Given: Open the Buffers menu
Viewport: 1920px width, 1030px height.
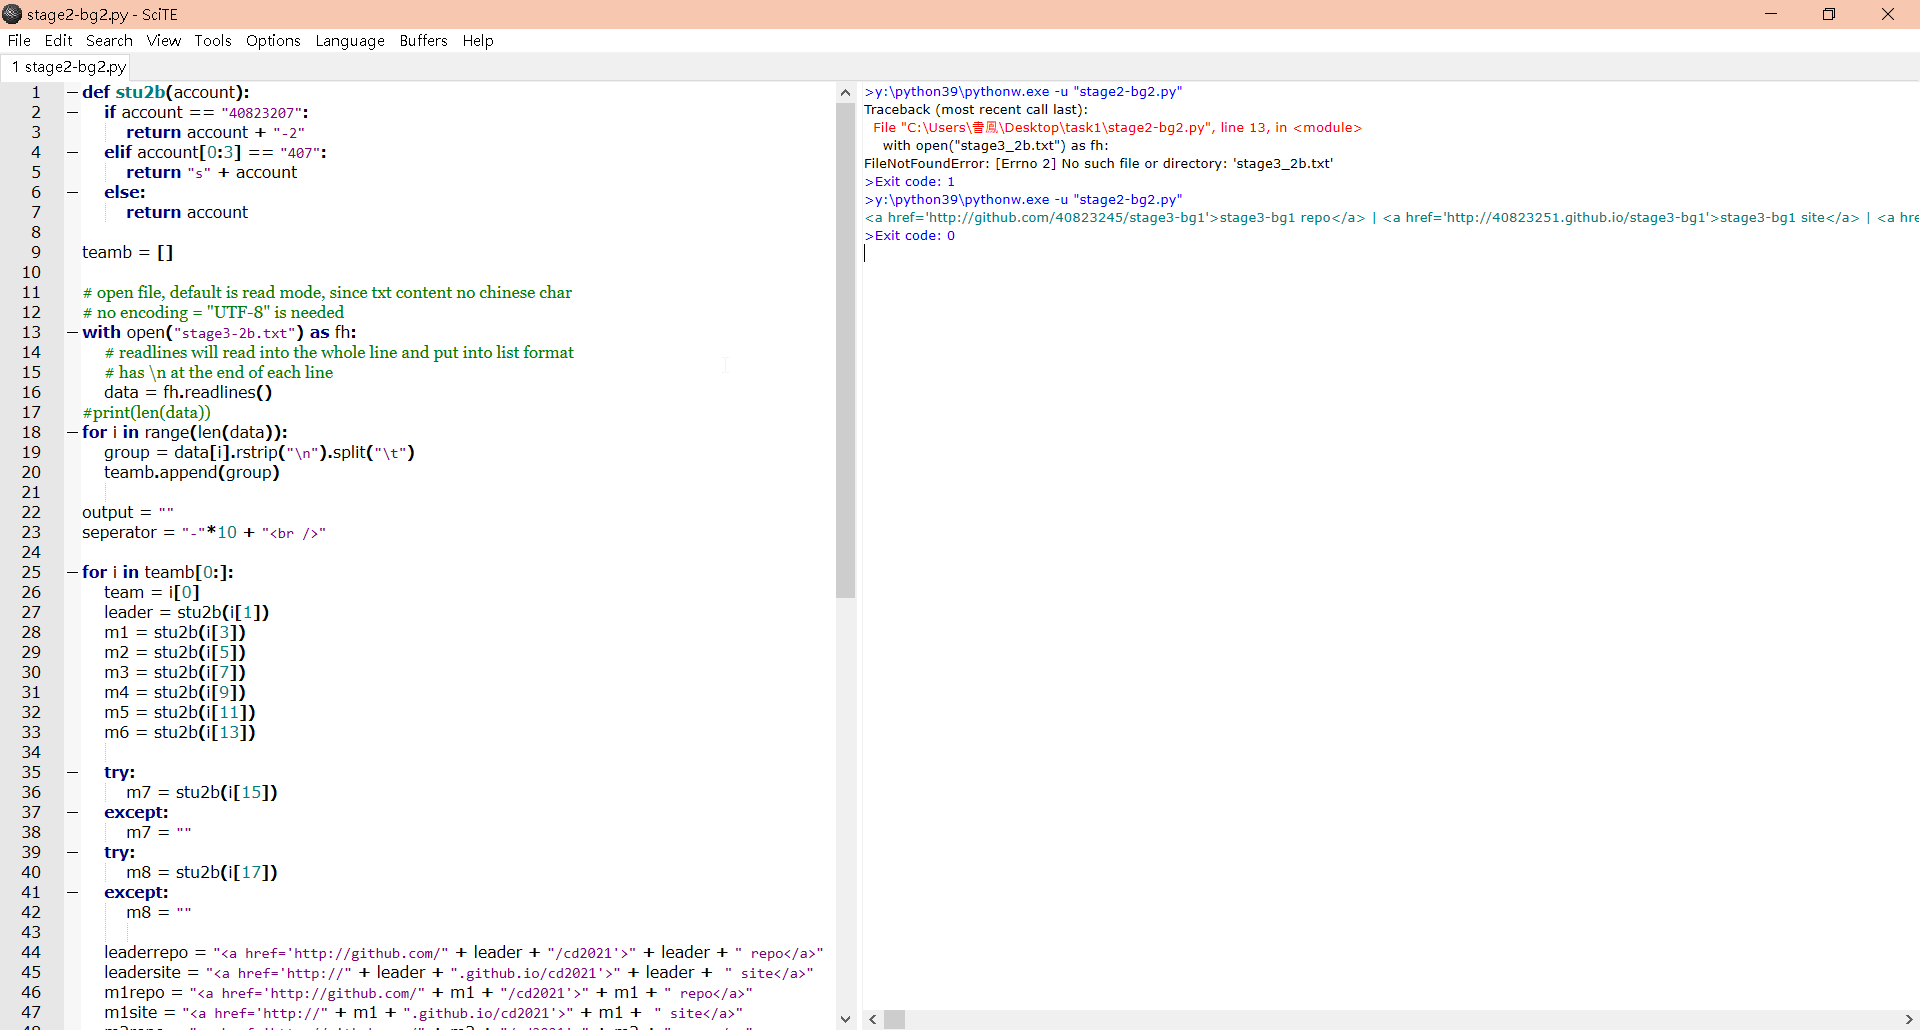Looking at the screenshot, I should point(423,41).
